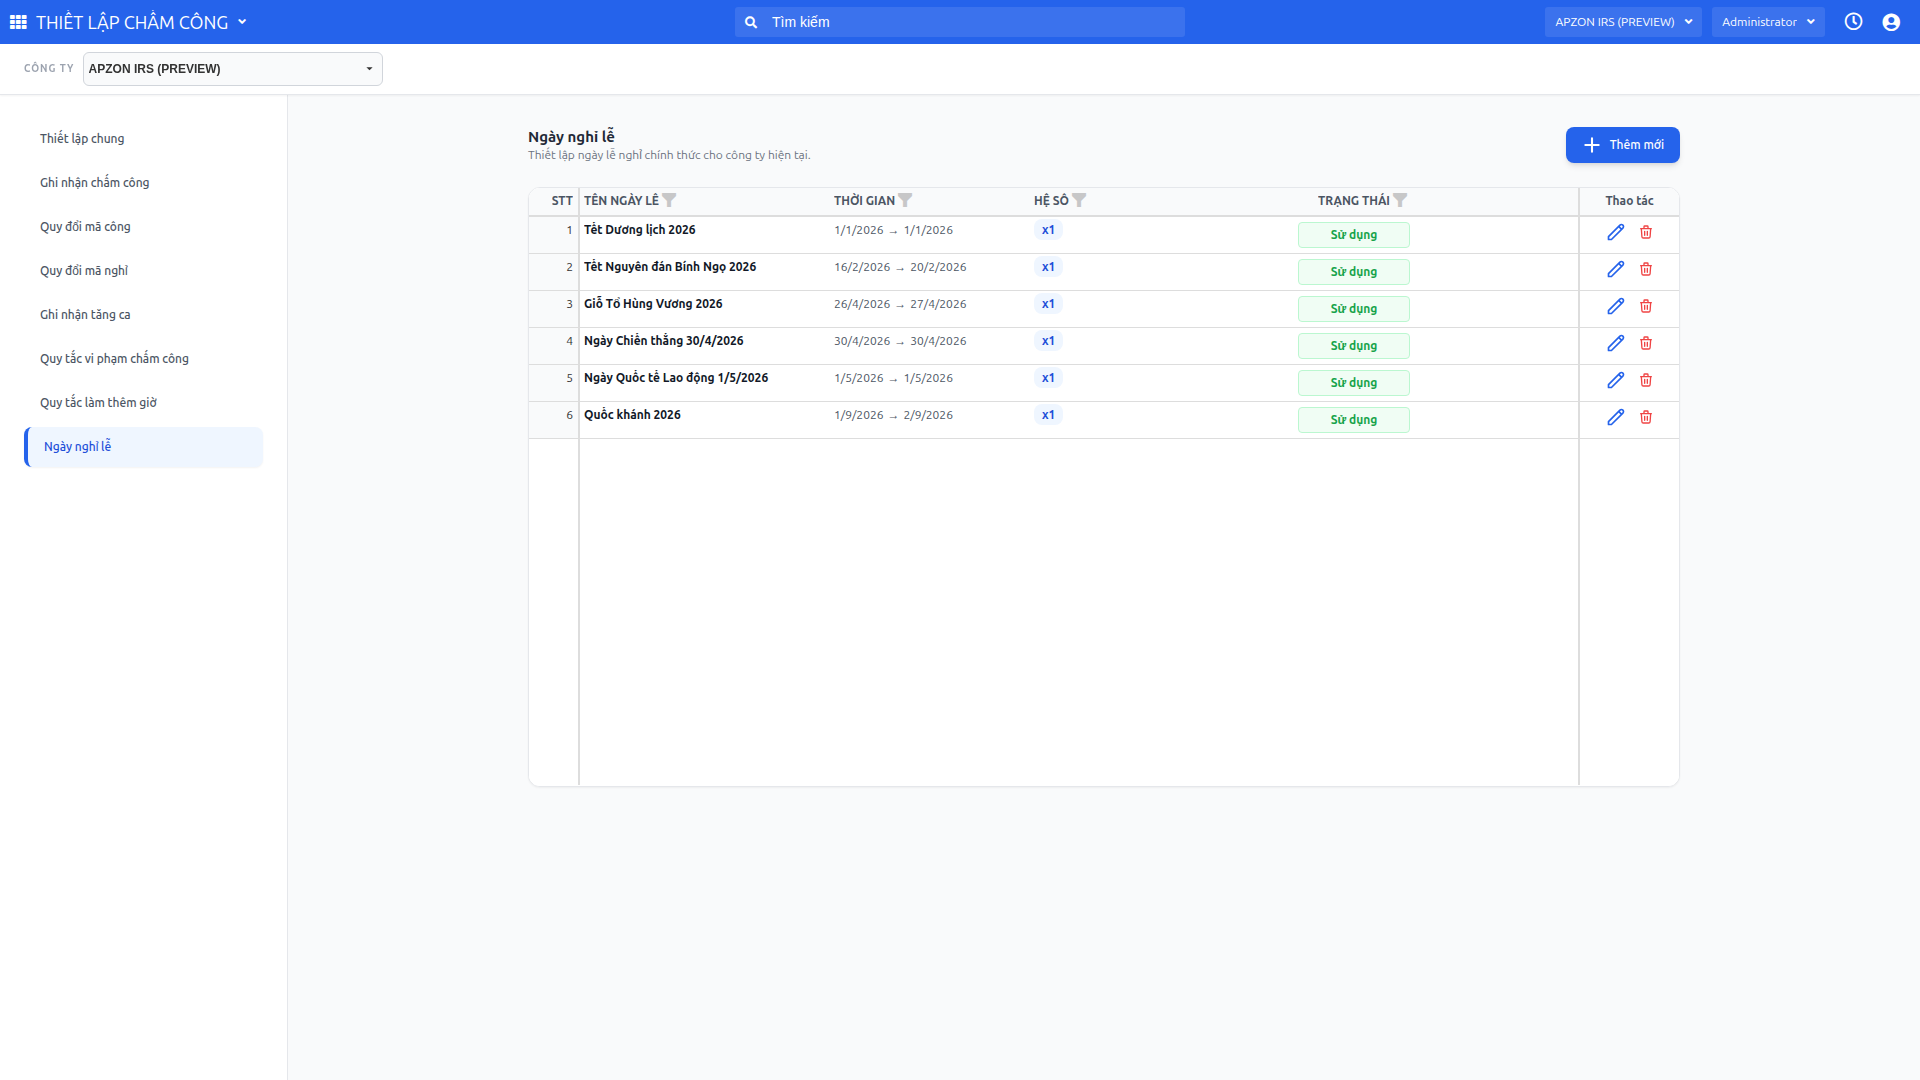Click the STT column header
The image size is (1920, 1080).
[x=562, y=201]
